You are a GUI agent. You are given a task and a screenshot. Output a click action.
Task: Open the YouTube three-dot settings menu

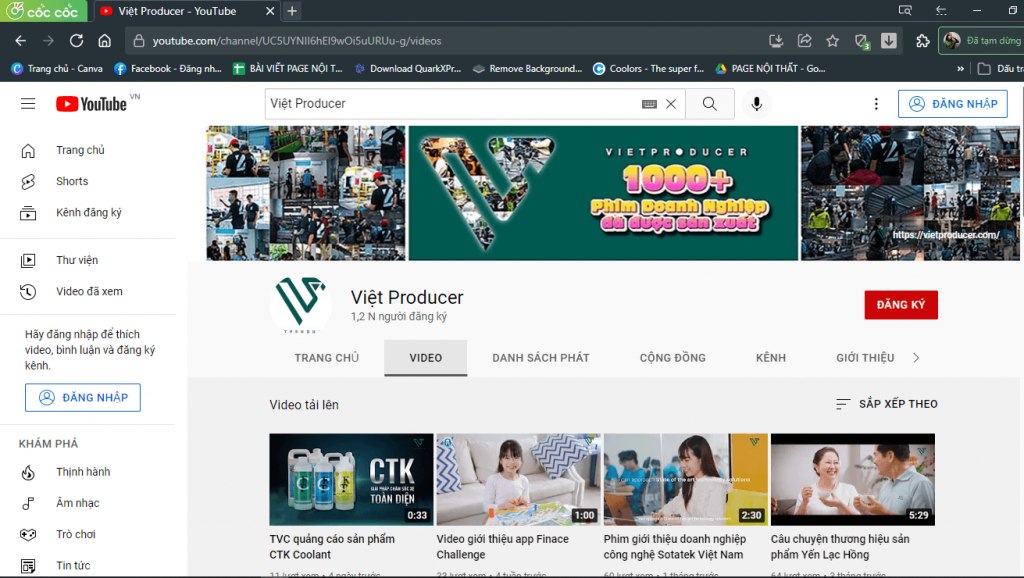(876, 103)
